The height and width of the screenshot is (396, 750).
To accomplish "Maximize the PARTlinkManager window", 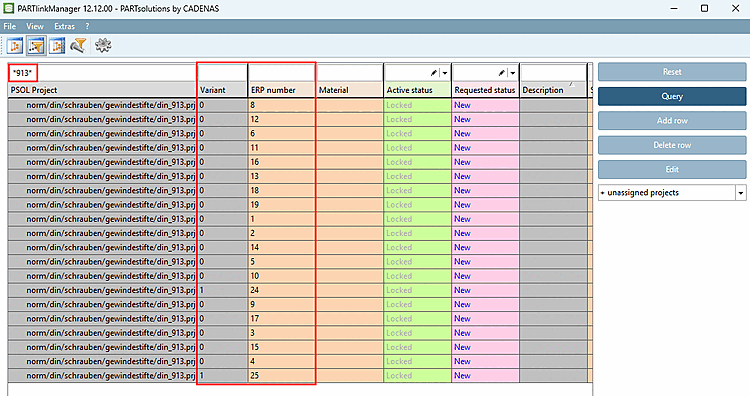I will pyautogui.click(x=705, y=8).
